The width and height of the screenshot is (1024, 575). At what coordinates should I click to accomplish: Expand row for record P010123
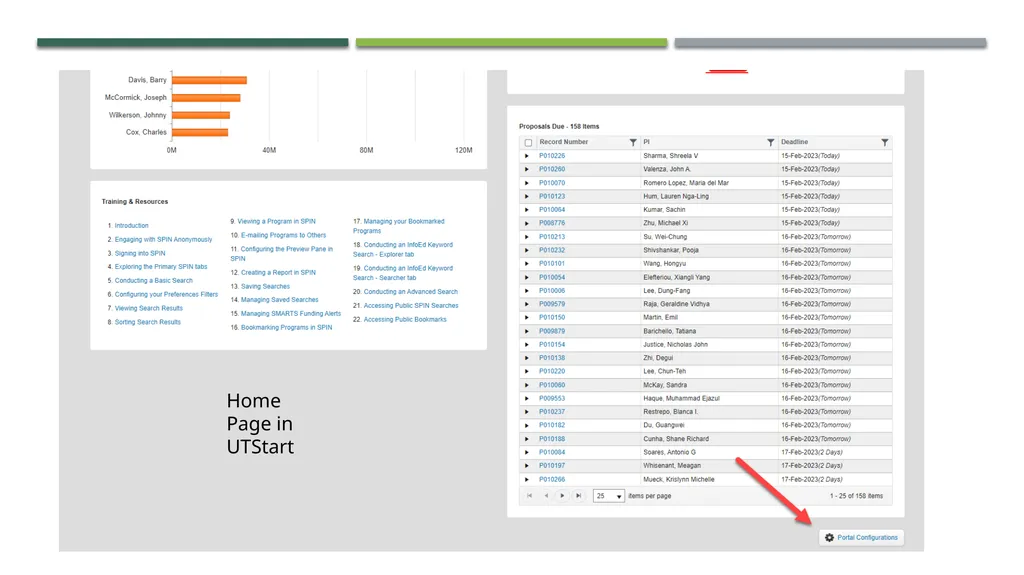[x=527, y=196]
